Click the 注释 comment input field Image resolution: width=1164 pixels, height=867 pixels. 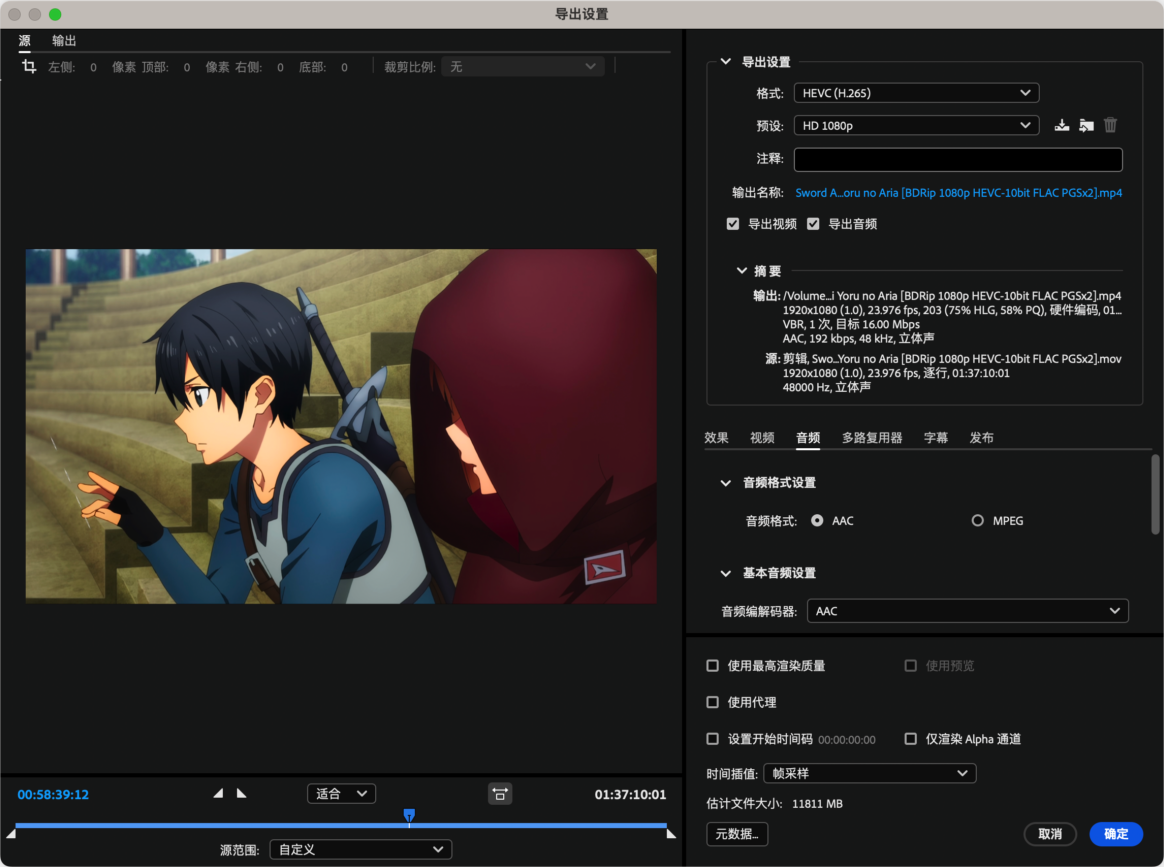(958, 159)
